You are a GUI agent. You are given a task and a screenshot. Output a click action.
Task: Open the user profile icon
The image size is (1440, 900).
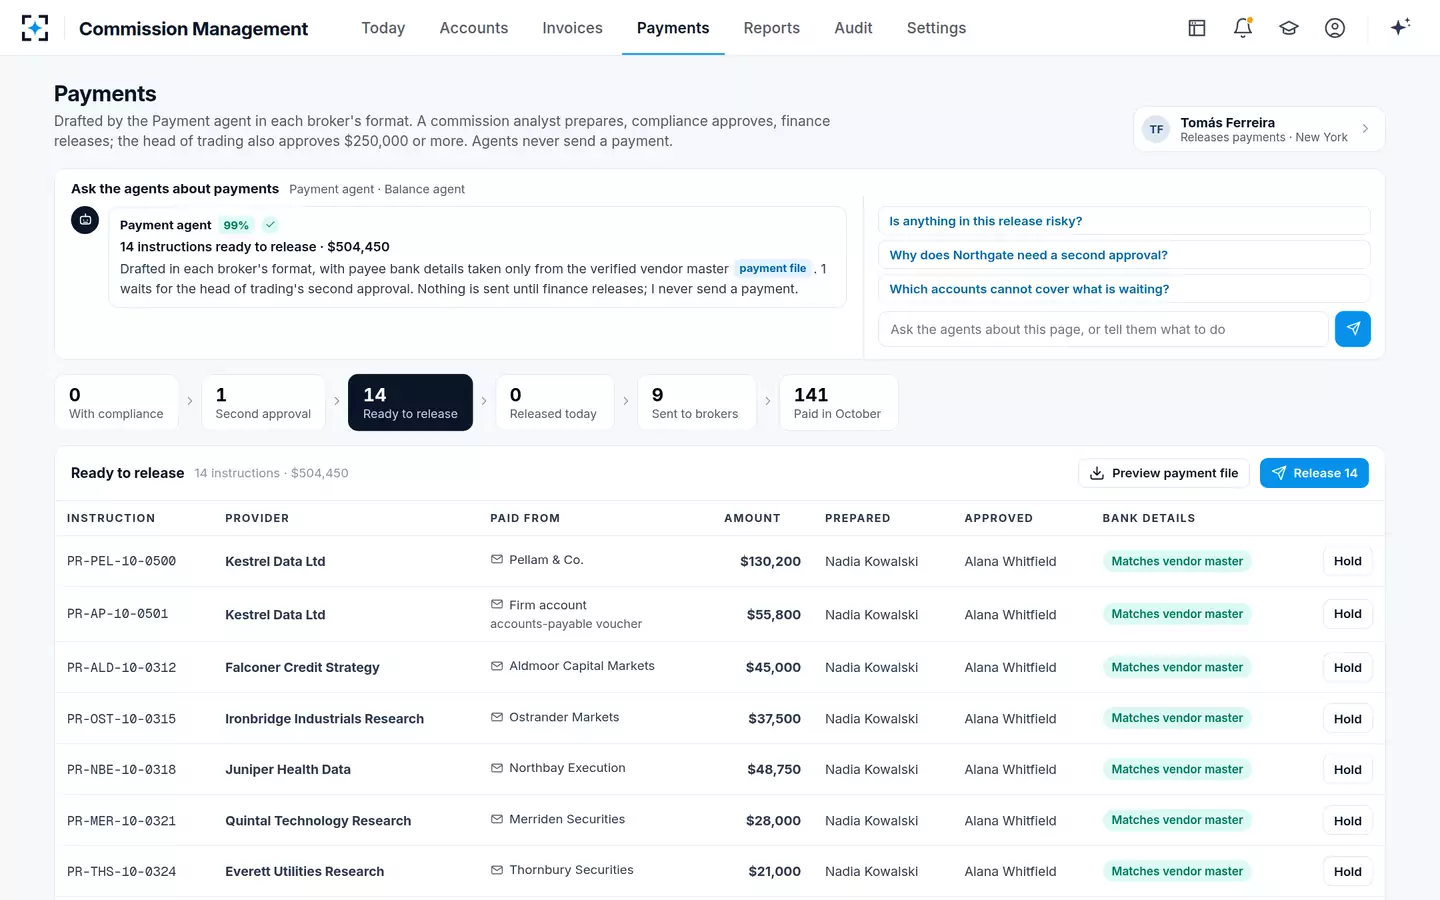(1335, 28)
